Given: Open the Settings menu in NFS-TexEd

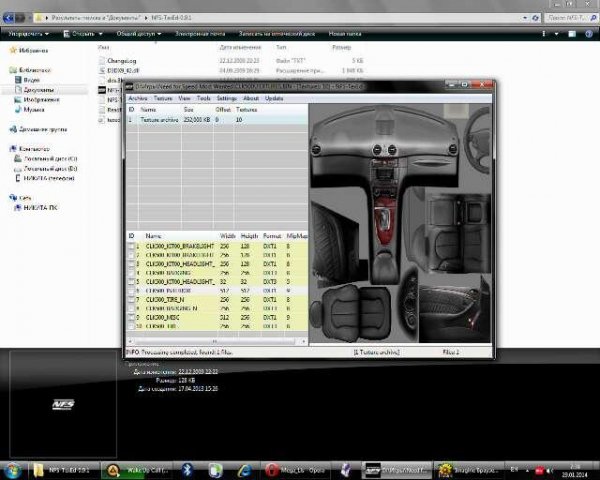Looking at the screenshot, I should (x=227, y=98).
